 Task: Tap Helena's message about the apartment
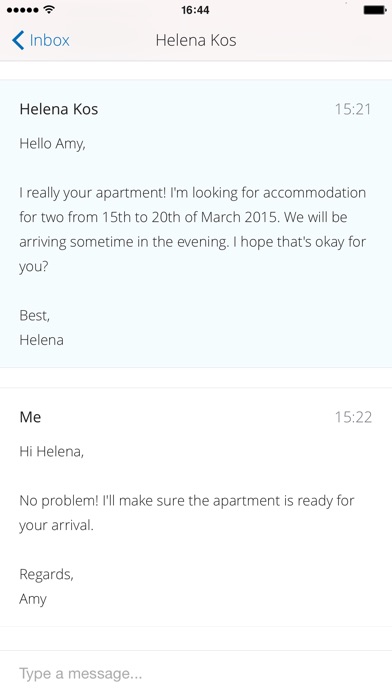[193, 229]
